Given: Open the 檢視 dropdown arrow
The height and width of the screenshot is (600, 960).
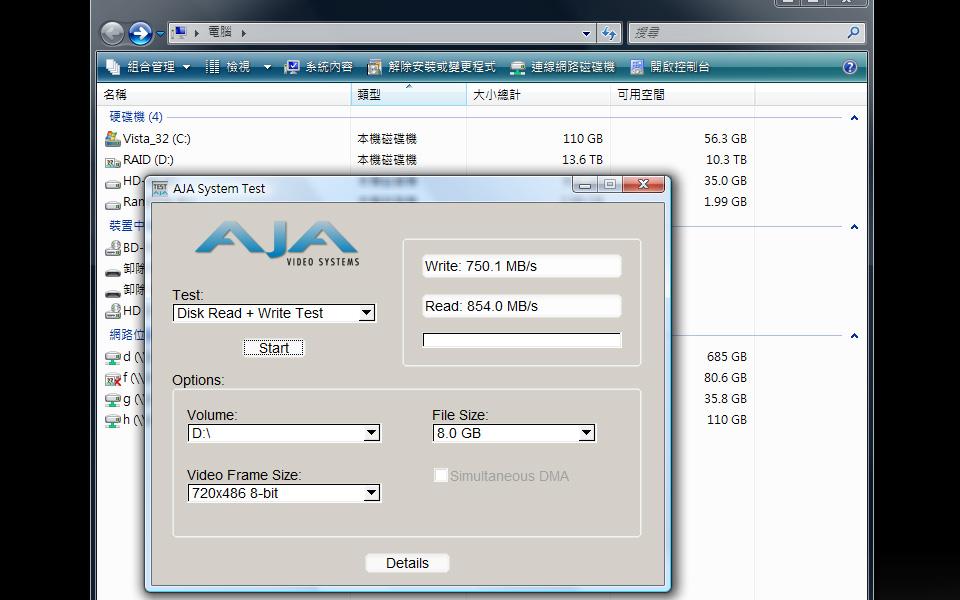Looking at the screenshot, I should pos(267,67).
